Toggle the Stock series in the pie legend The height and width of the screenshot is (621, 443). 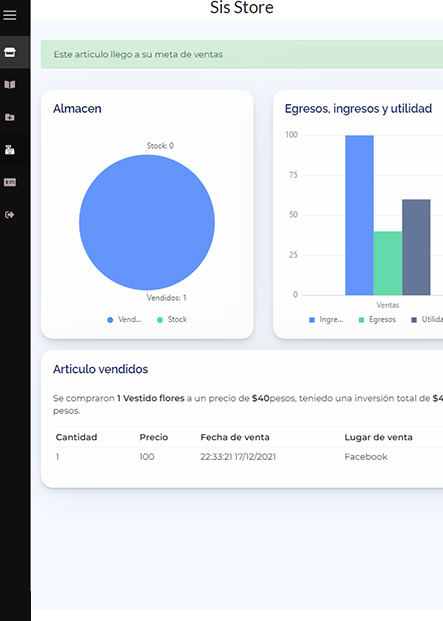tap(172, 320)
